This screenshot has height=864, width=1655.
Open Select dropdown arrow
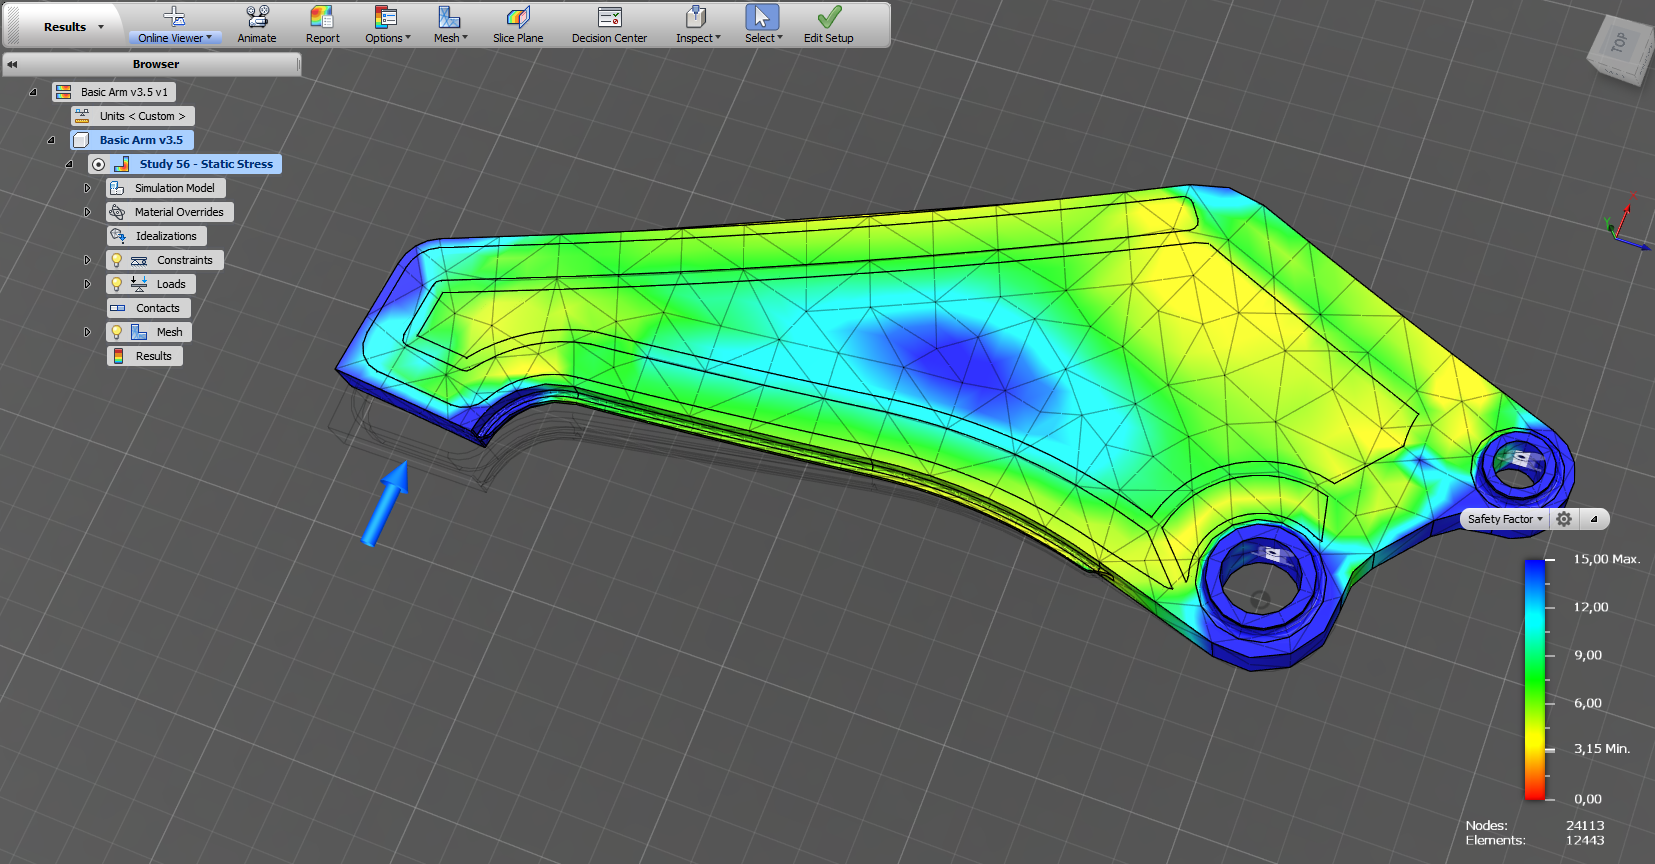click(780, 38)
